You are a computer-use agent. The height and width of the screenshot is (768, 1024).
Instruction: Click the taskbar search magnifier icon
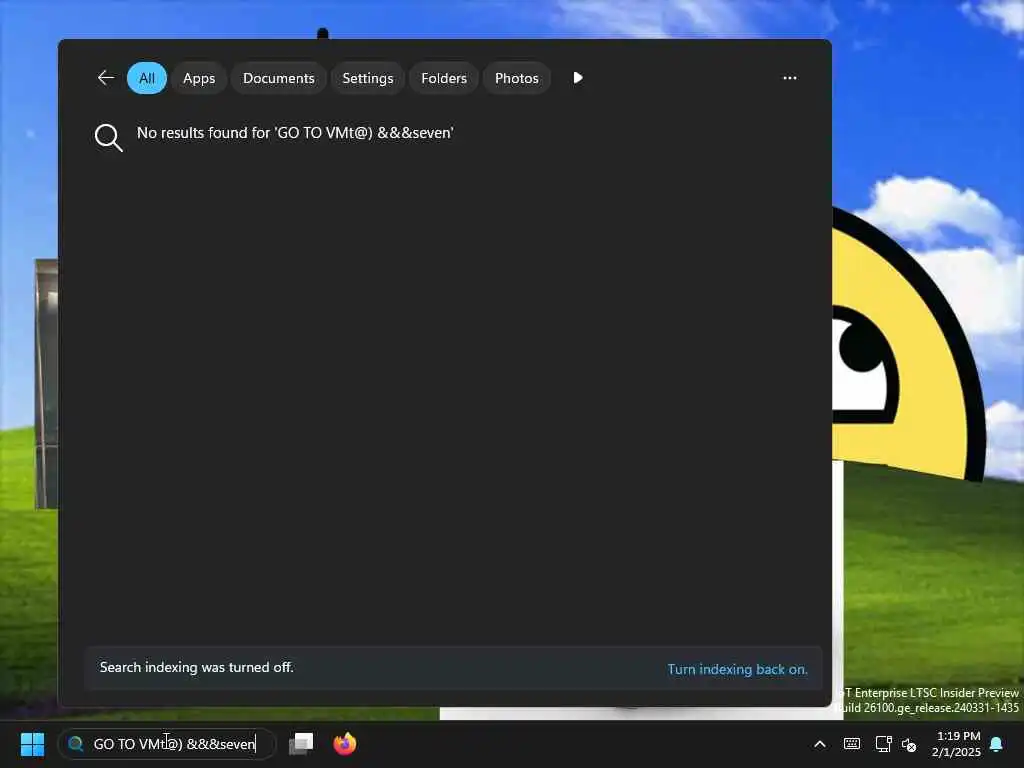pyautogui.click(x=76, y=744)
